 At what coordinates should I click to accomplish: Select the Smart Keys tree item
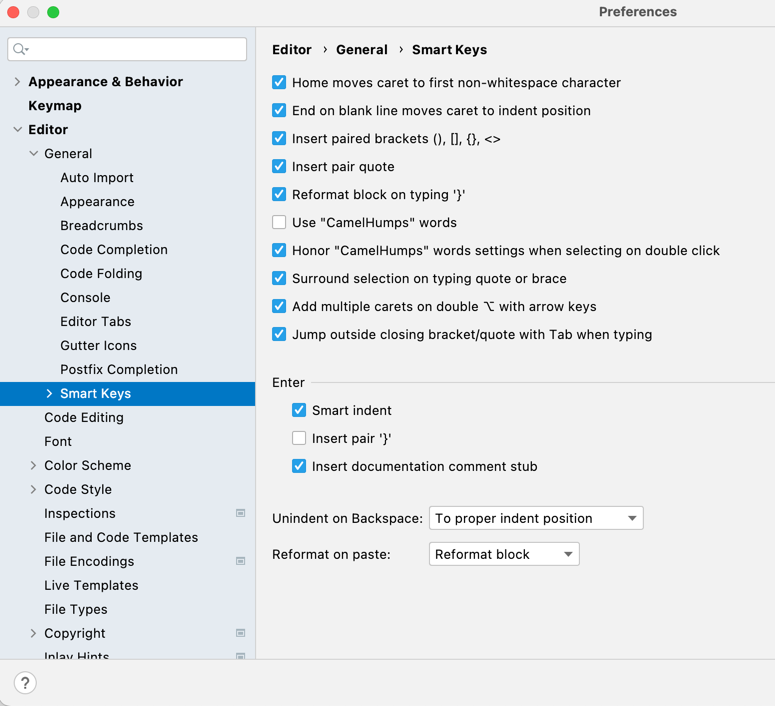[x=128, y=394]
